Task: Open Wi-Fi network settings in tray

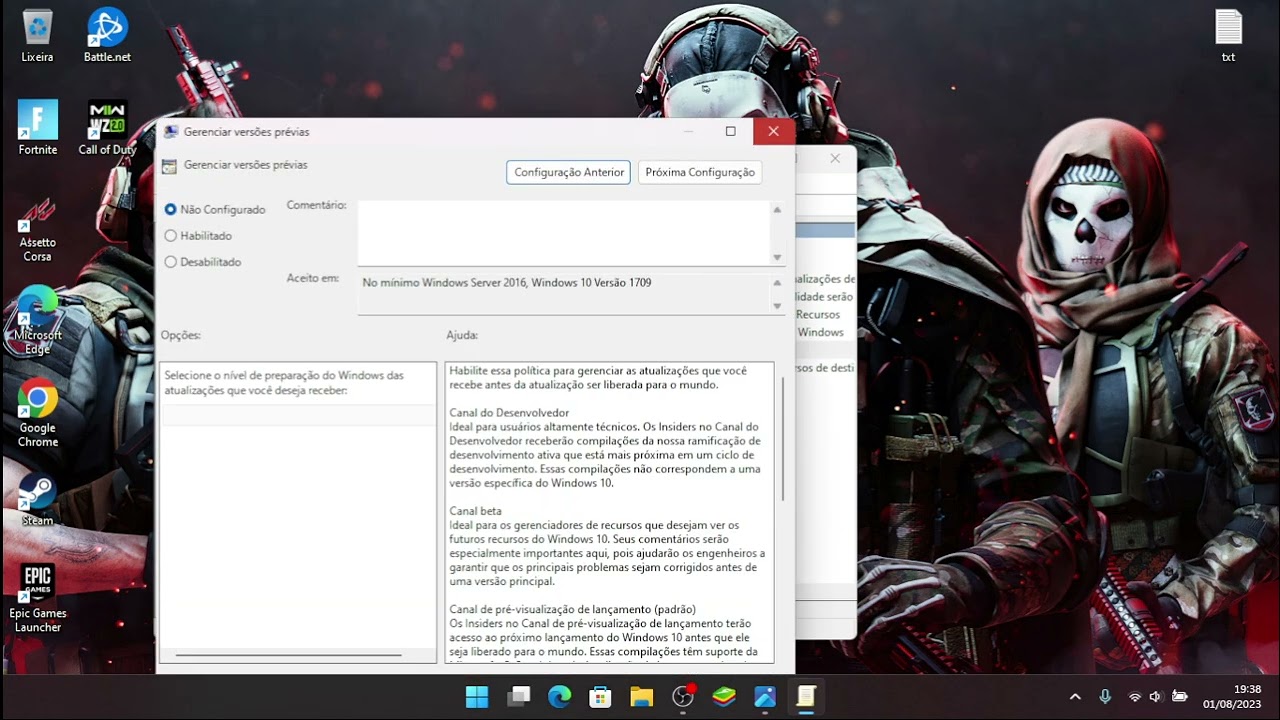Action: tap(1135, 697)
